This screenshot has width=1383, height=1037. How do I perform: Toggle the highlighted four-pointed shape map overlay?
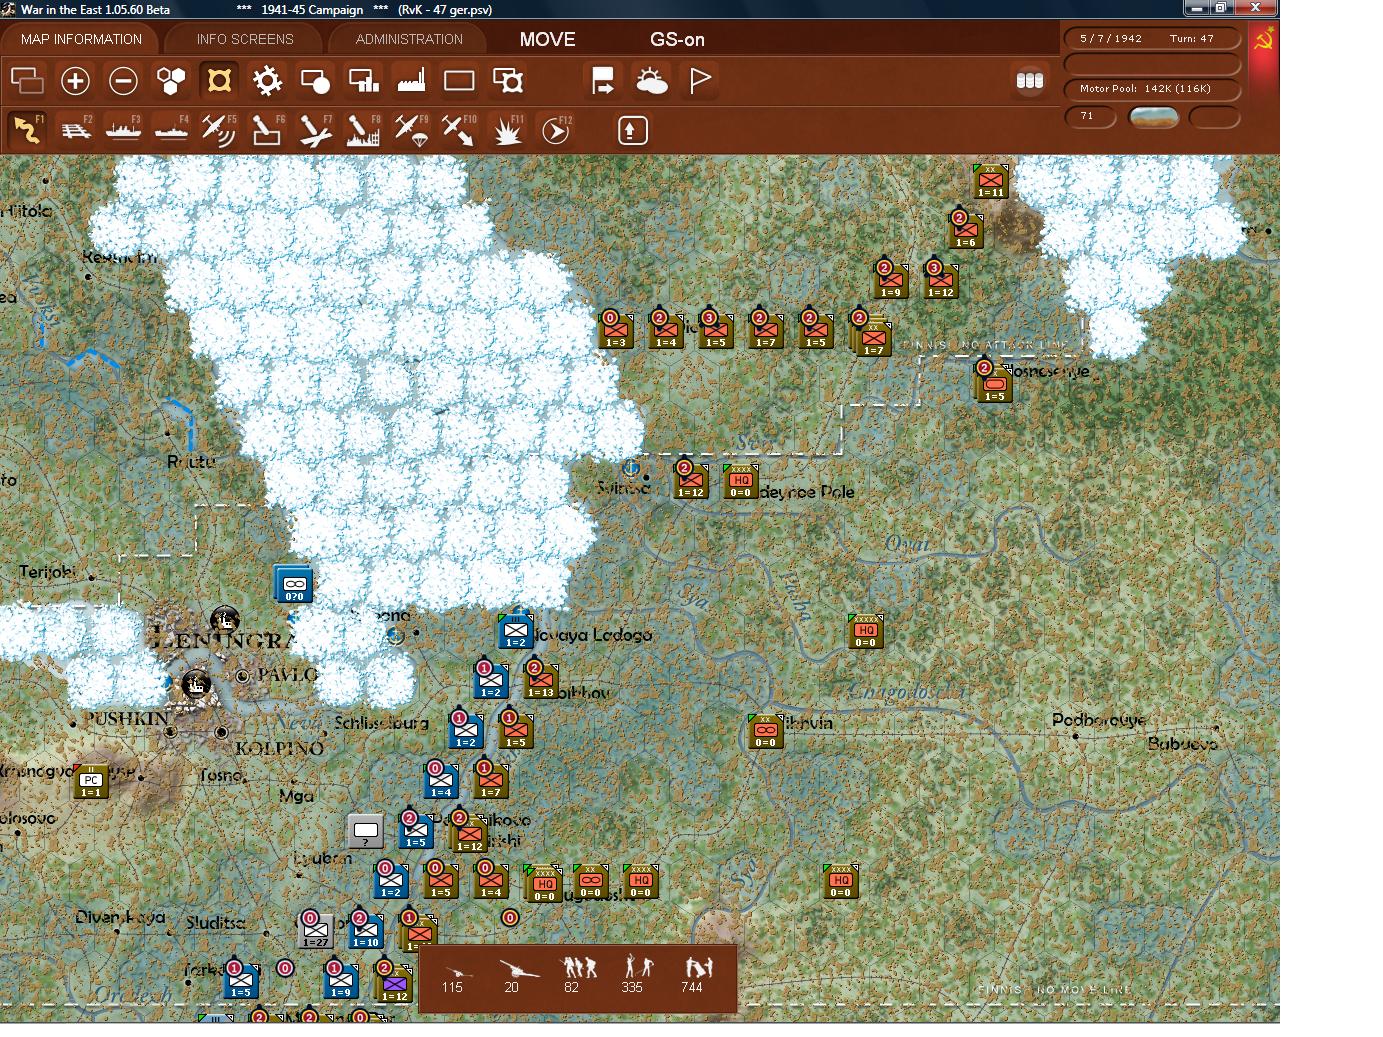pos(219,80)
